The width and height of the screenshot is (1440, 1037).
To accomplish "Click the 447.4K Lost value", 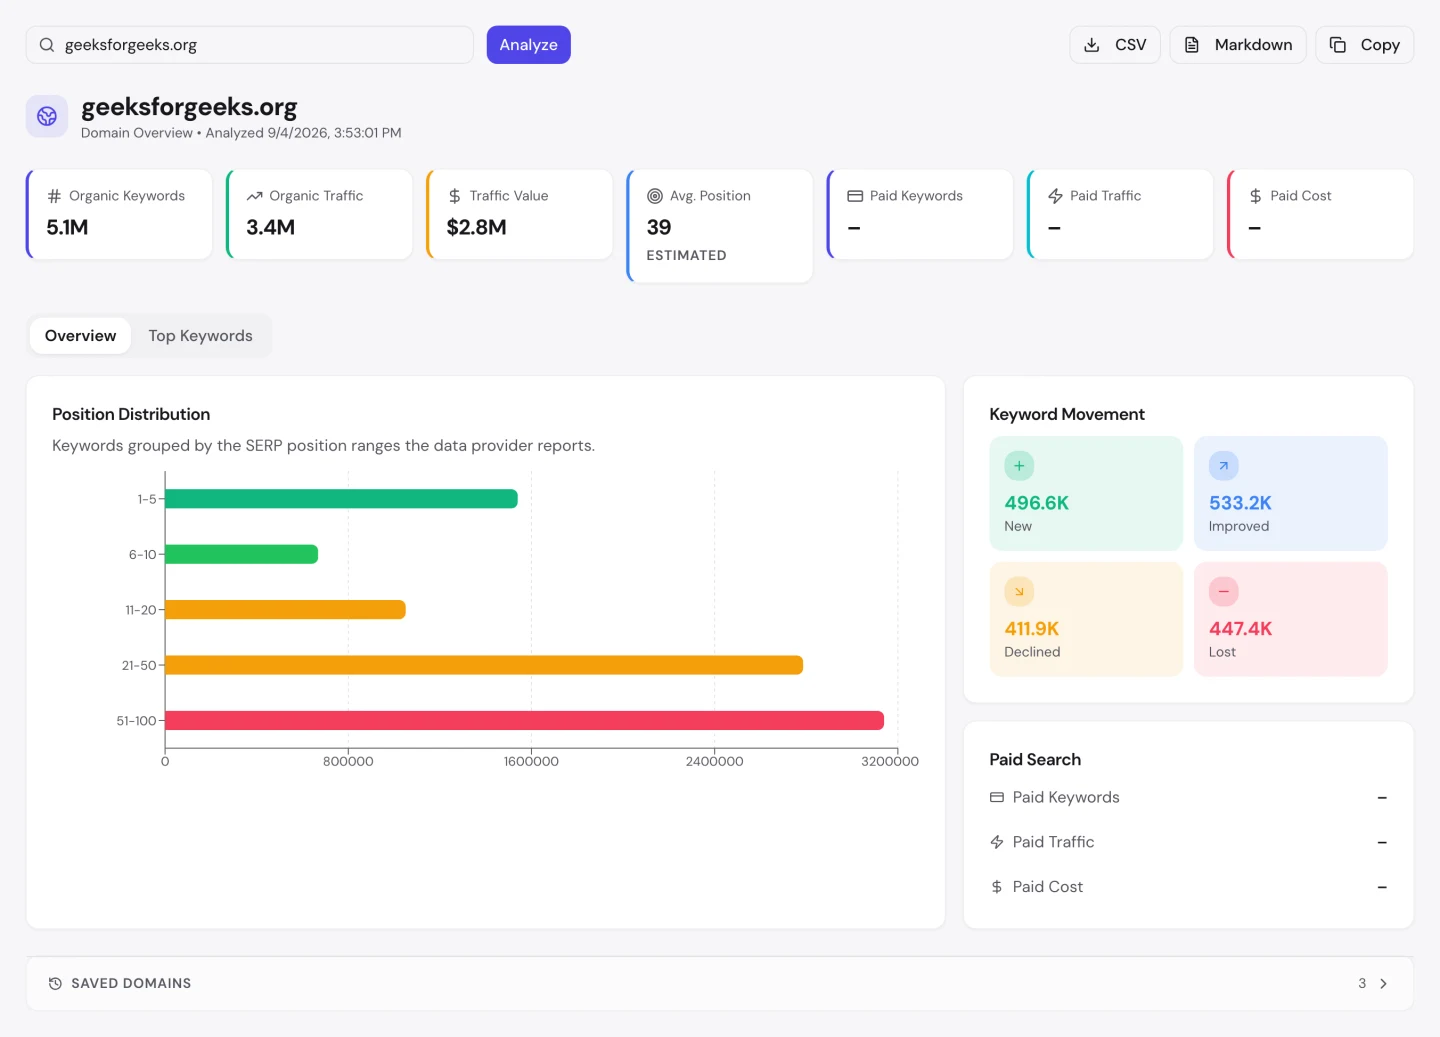I will (x=1240, y=629).
